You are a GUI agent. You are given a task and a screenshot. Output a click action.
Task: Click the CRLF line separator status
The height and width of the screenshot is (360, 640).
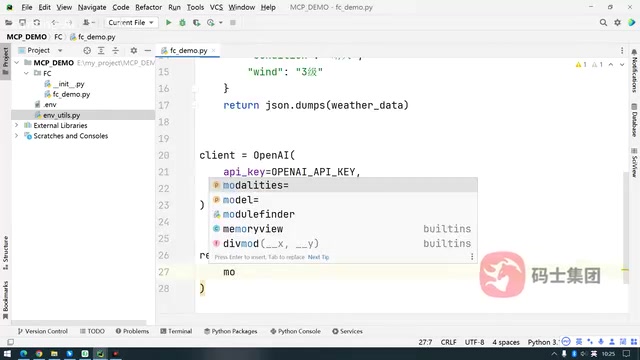tap(448, 342)
